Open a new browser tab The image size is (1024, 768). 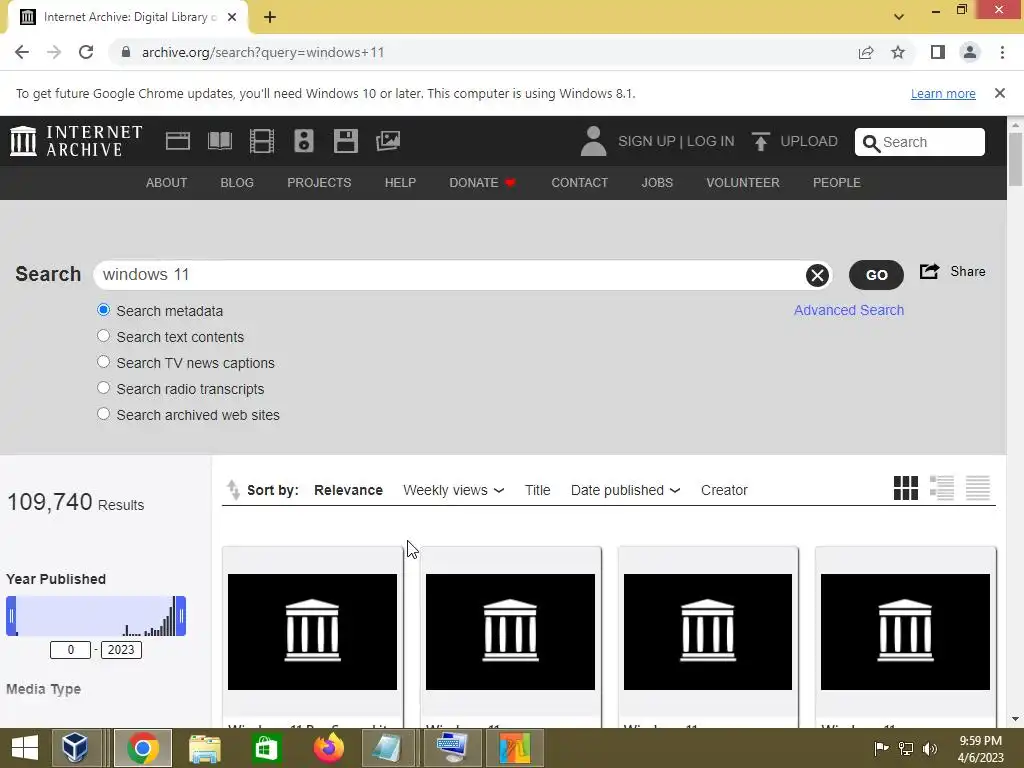coord(270,17)
